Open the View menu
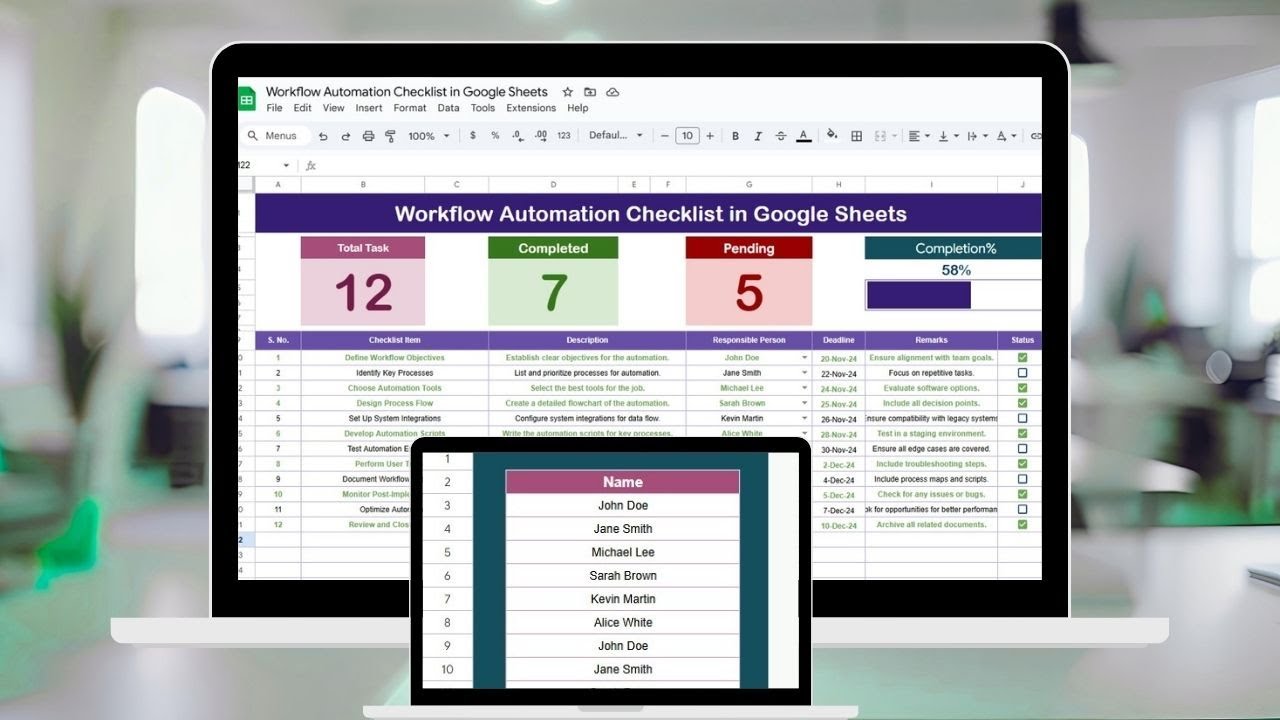 pyautogui.click(x=334, y=108)
